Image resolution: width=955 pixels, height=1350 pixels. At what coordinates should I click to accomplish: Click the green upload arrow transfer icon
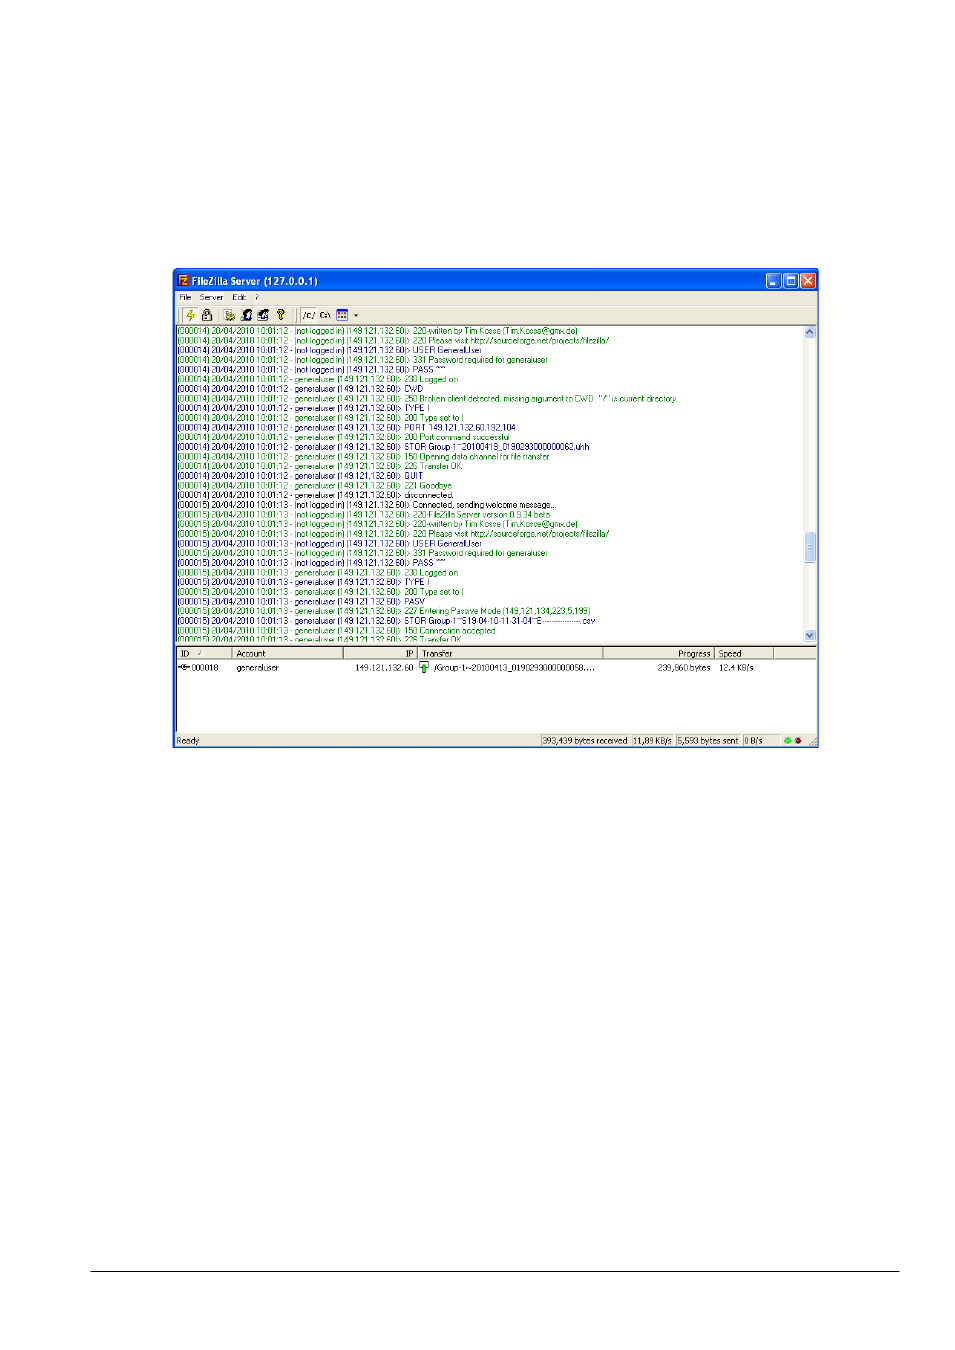424,668
